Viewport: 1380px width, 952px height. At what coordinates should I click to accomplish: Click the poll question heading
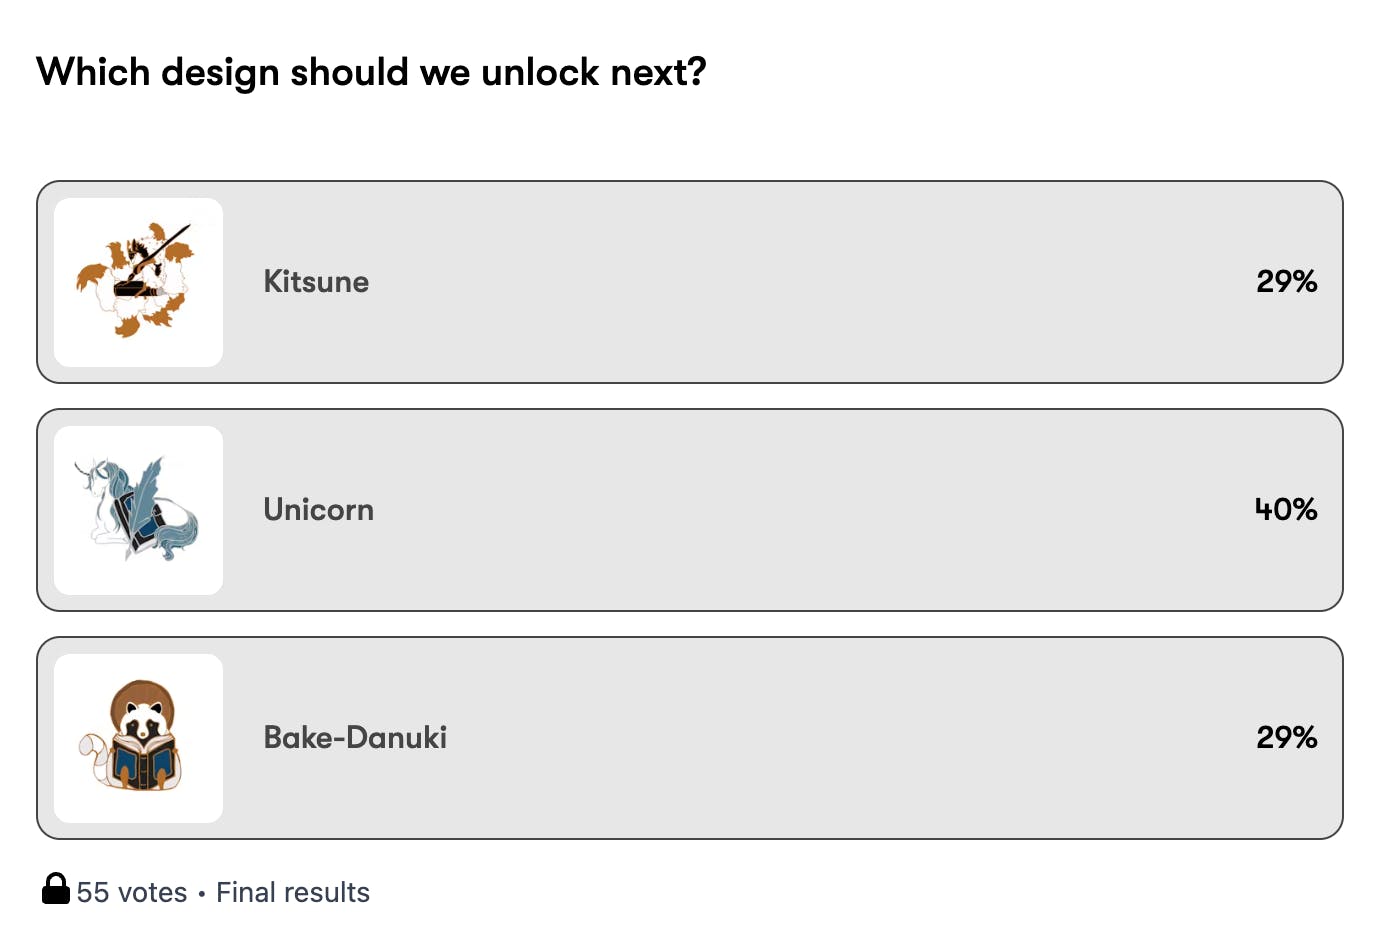tap(371, 72)
